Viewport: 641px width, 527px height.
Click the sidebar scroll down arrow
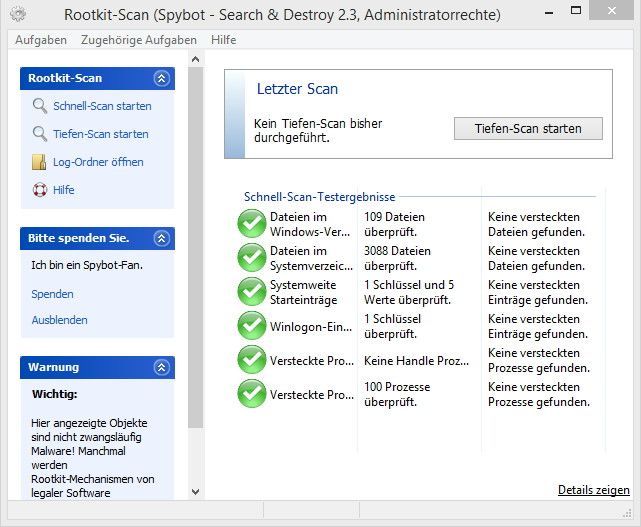(195, 491)
